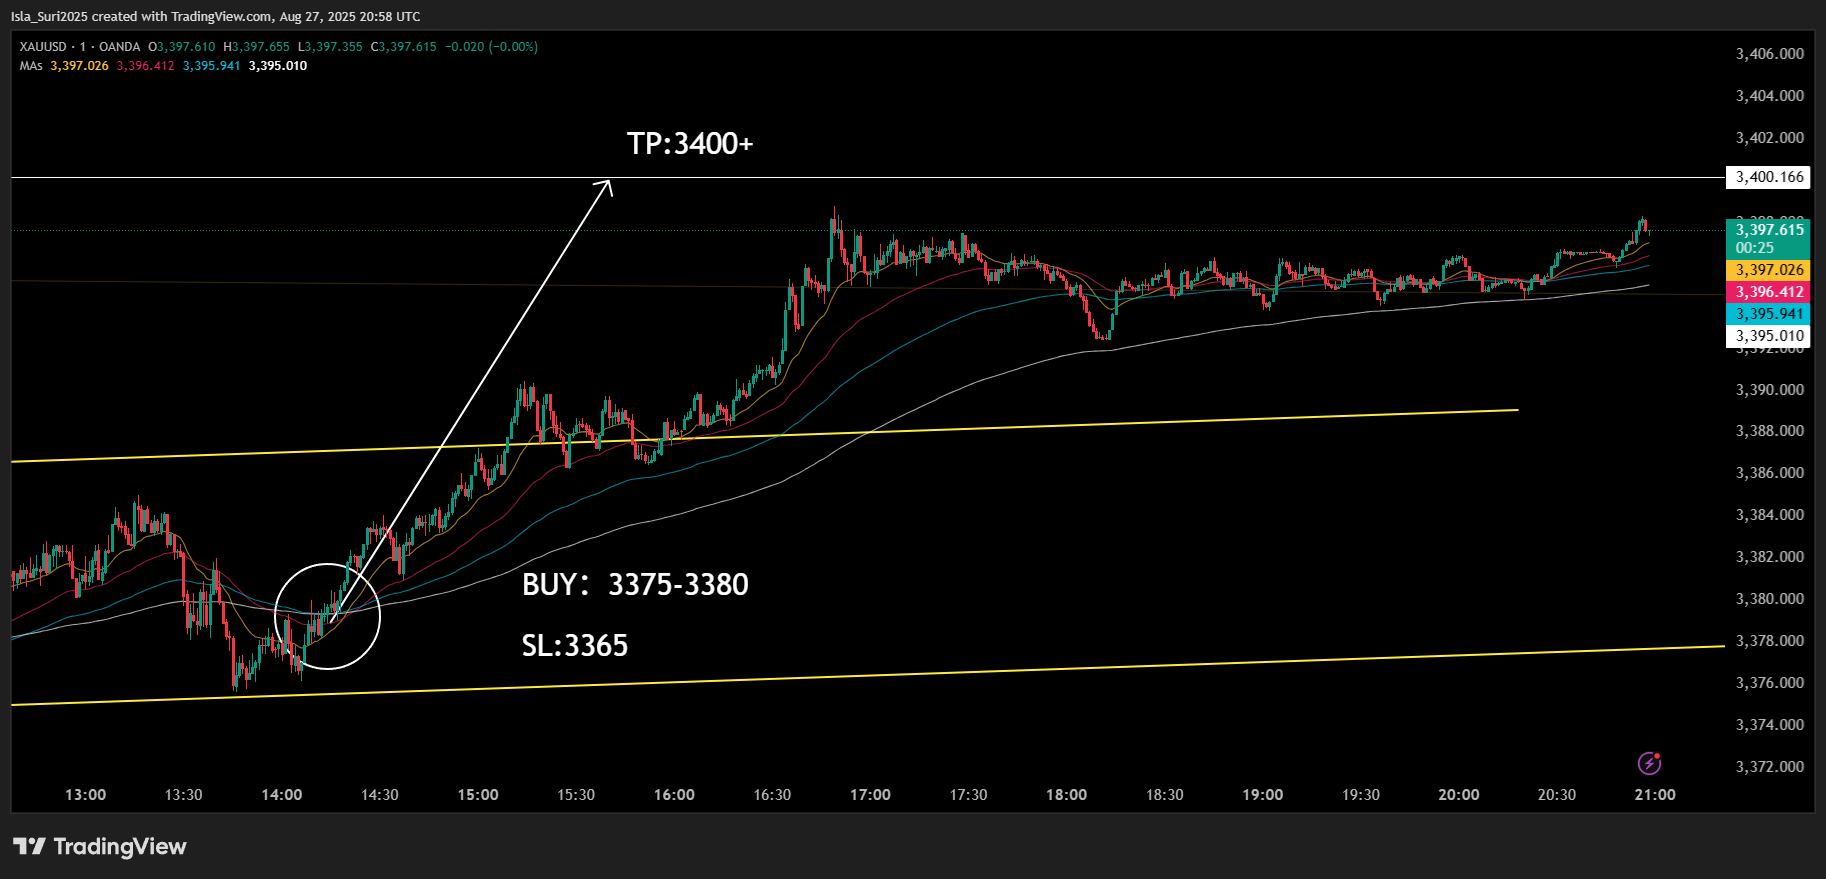This screenshot has width=1826, height=879.
Task: Click the 3,390.000 price scale label
Action: tap(1770, 390)
